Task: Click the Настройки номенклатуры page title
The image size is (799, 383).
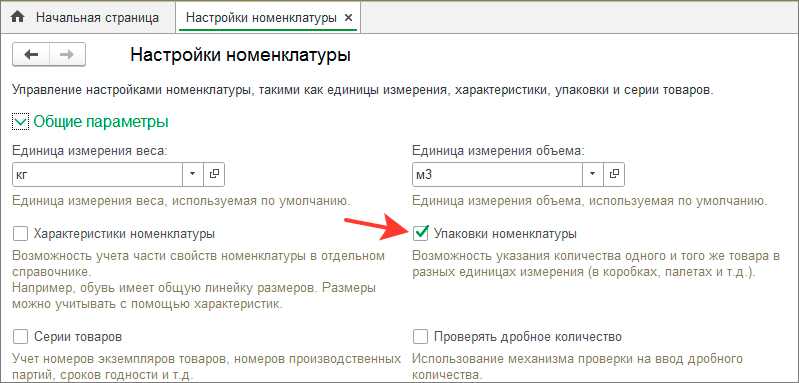Action: [241, 55]
